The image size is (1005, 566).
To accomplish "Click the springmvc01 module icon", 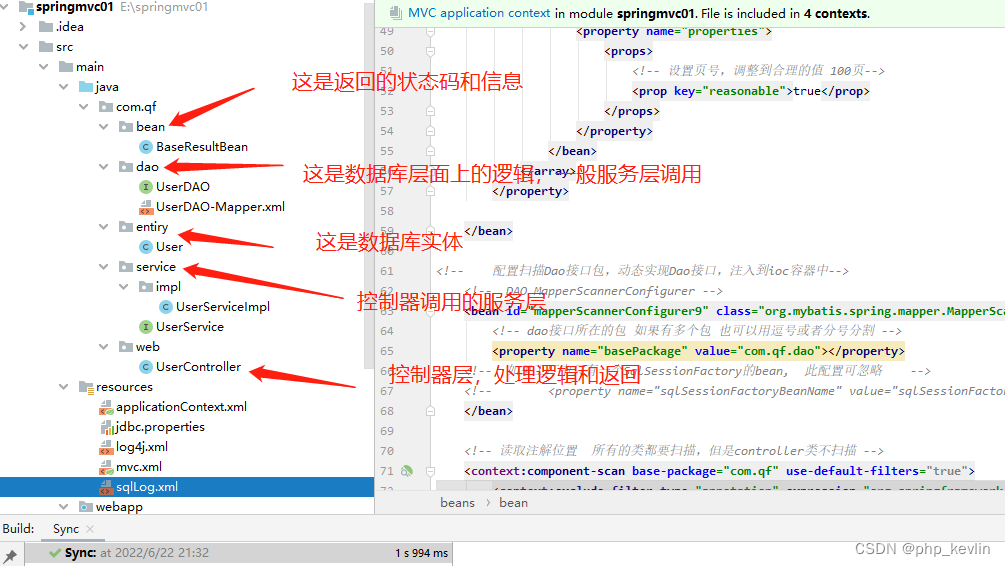I will point(26,8).
